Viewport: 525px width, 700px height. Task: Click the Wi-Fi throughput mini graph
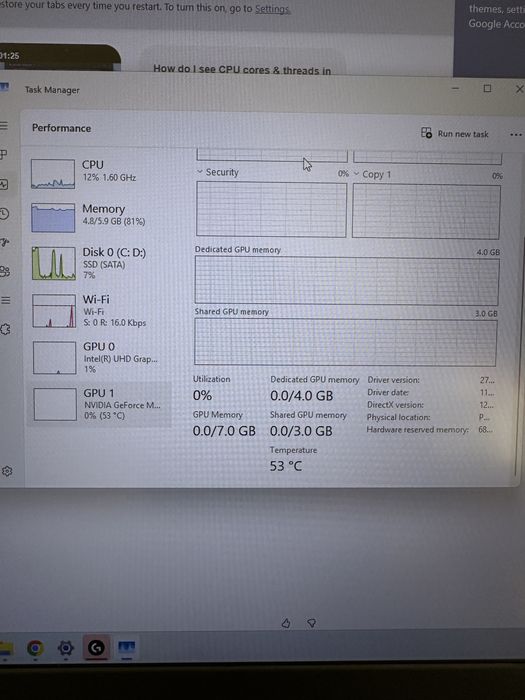54,311
